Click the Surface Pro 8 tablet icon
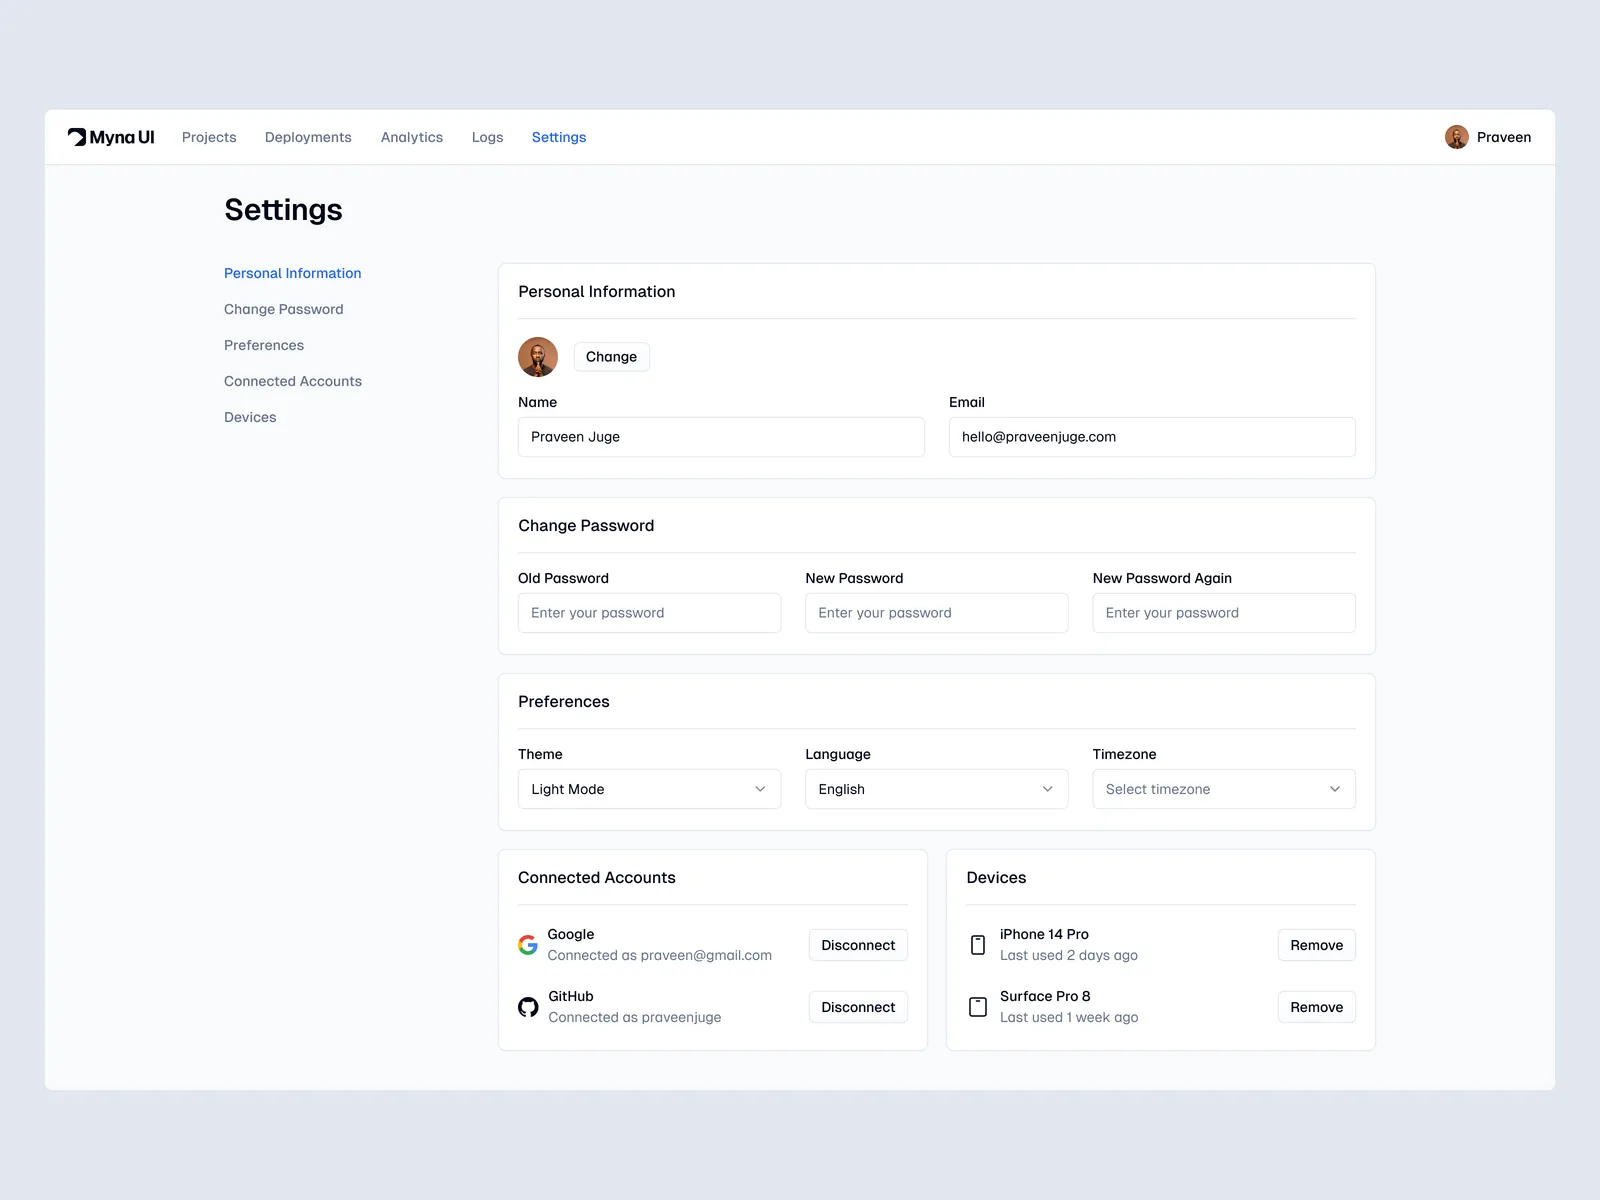Screen dimensions: 1600x1200 click(x=978, y=1007)
